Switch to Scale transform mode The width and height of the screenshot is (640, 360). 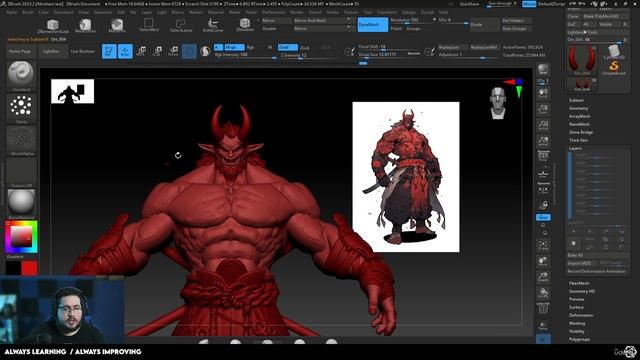157,51
